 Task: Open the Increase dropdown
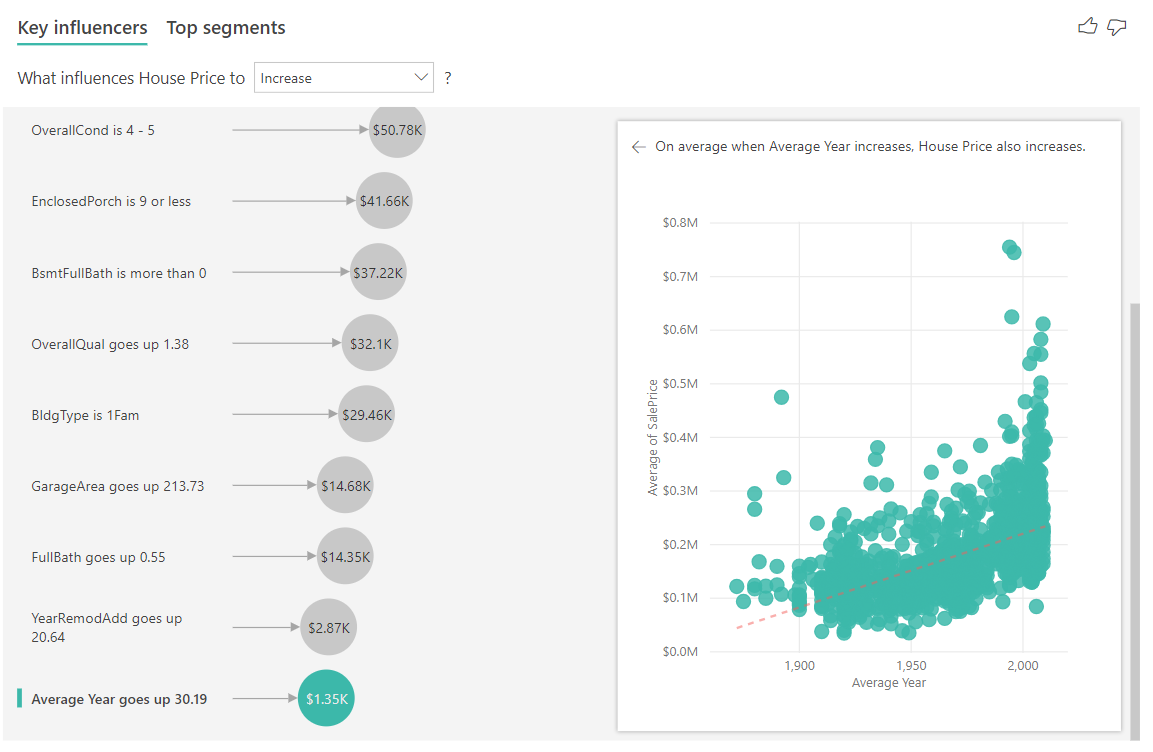point(343,78)
